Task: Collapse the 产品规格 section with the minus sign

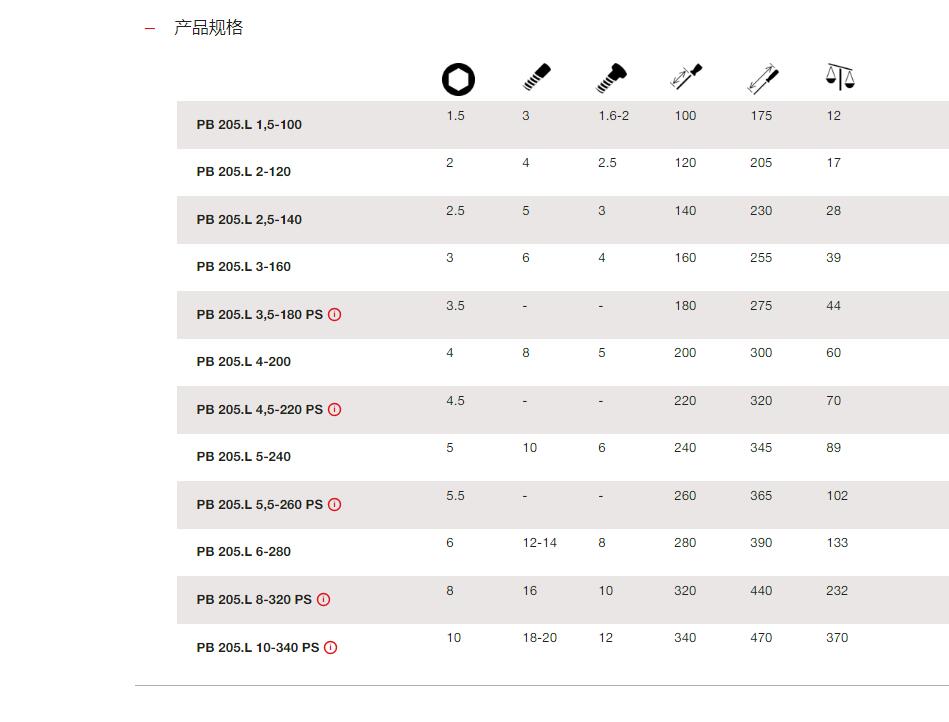Action: 149,28
